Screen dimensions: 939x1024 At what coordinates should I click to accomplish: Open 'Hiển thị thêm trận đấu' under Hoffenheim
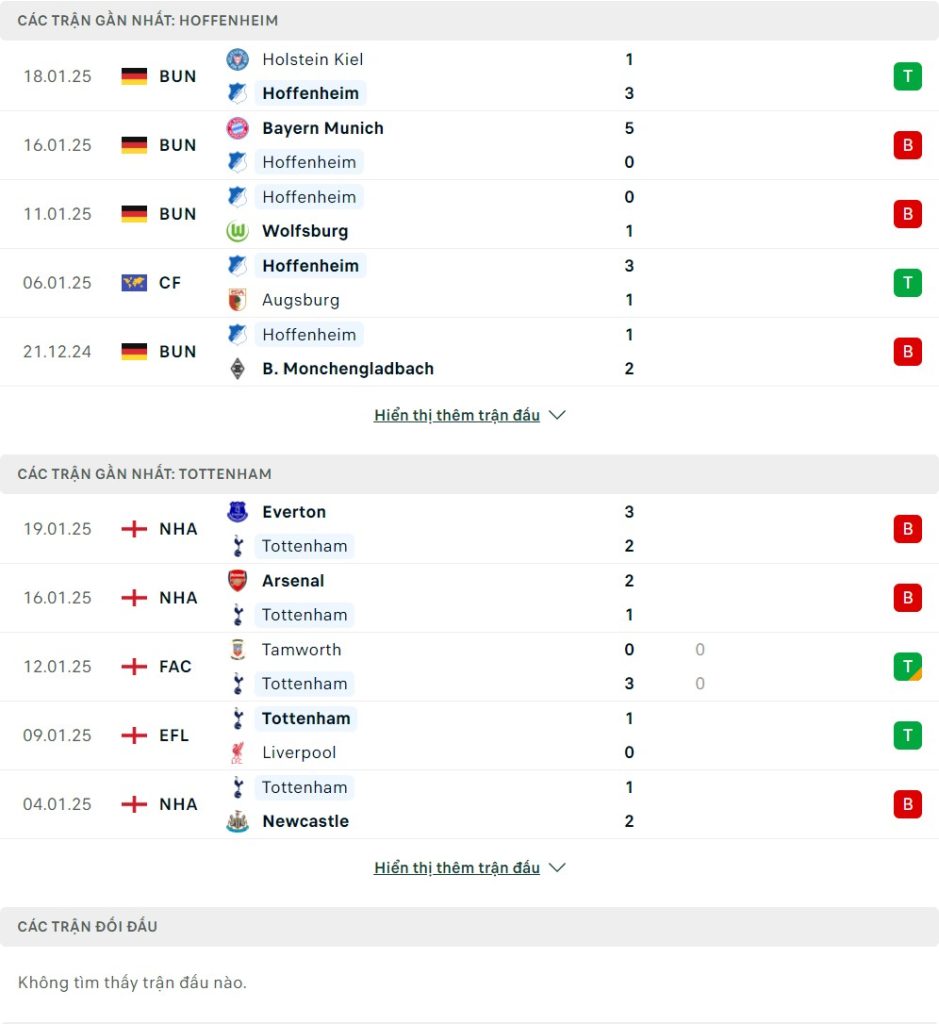[x=456, y=415]
